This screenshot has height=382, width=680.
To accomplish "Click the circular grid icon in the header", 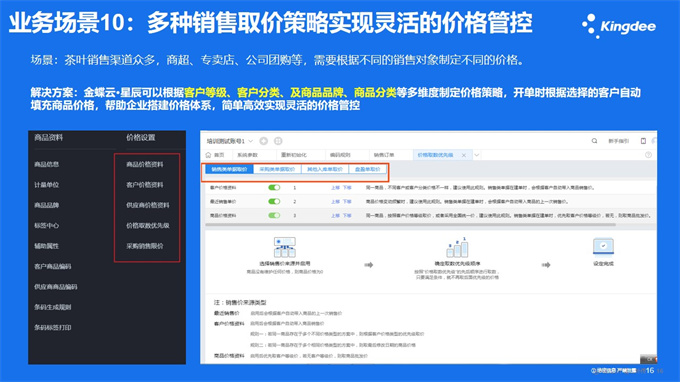I will click(278, 141).
